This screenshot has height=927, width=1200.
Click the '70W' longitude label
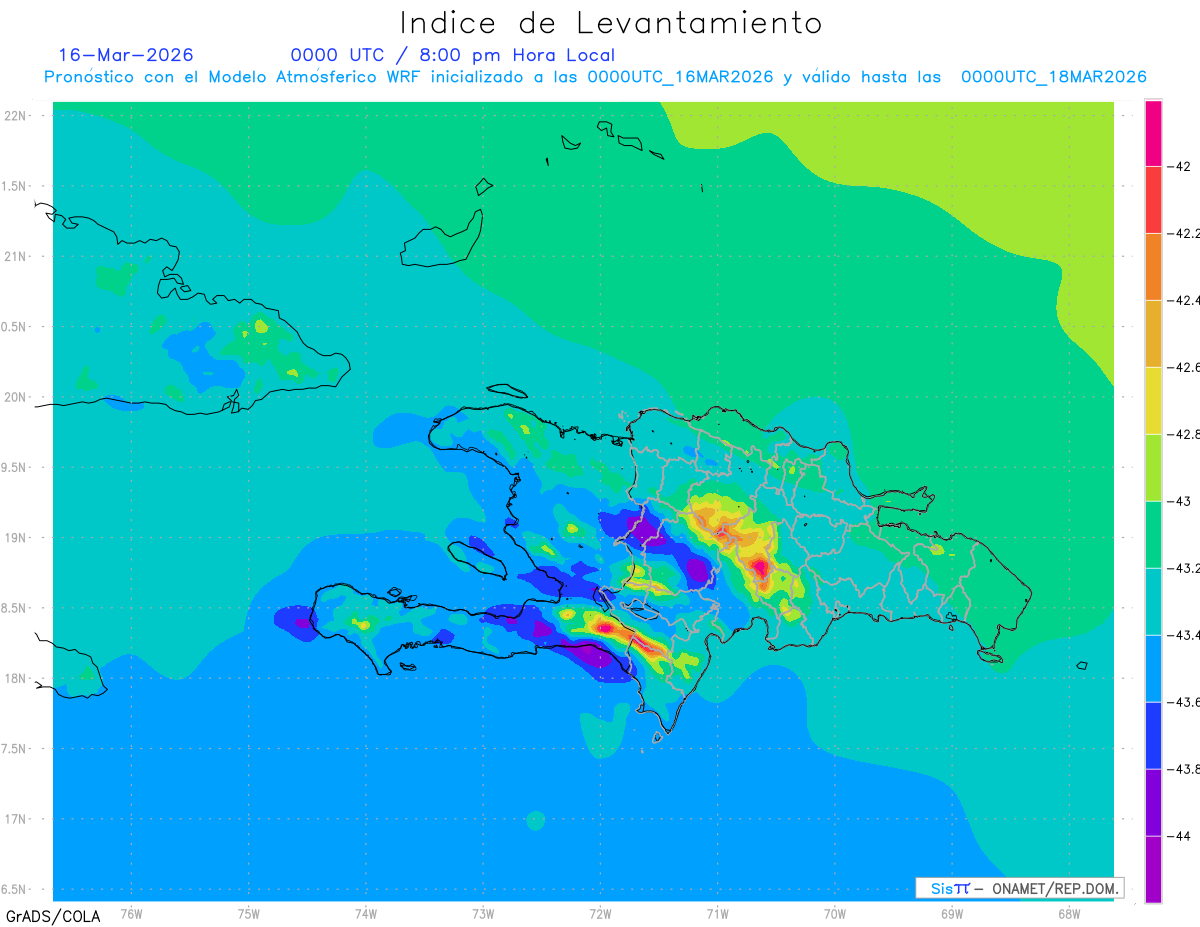point(835,914)
